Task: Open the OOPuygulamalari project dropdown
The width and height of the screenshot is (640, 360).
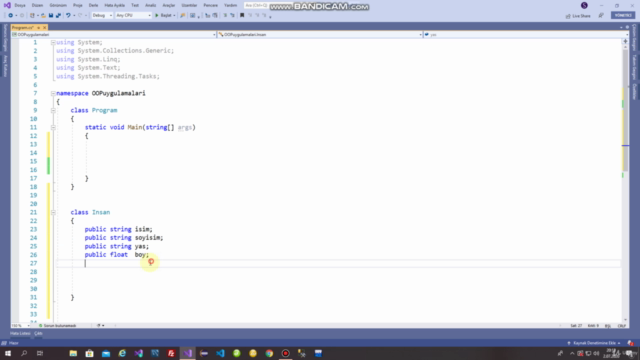Action: pos(114,35)
